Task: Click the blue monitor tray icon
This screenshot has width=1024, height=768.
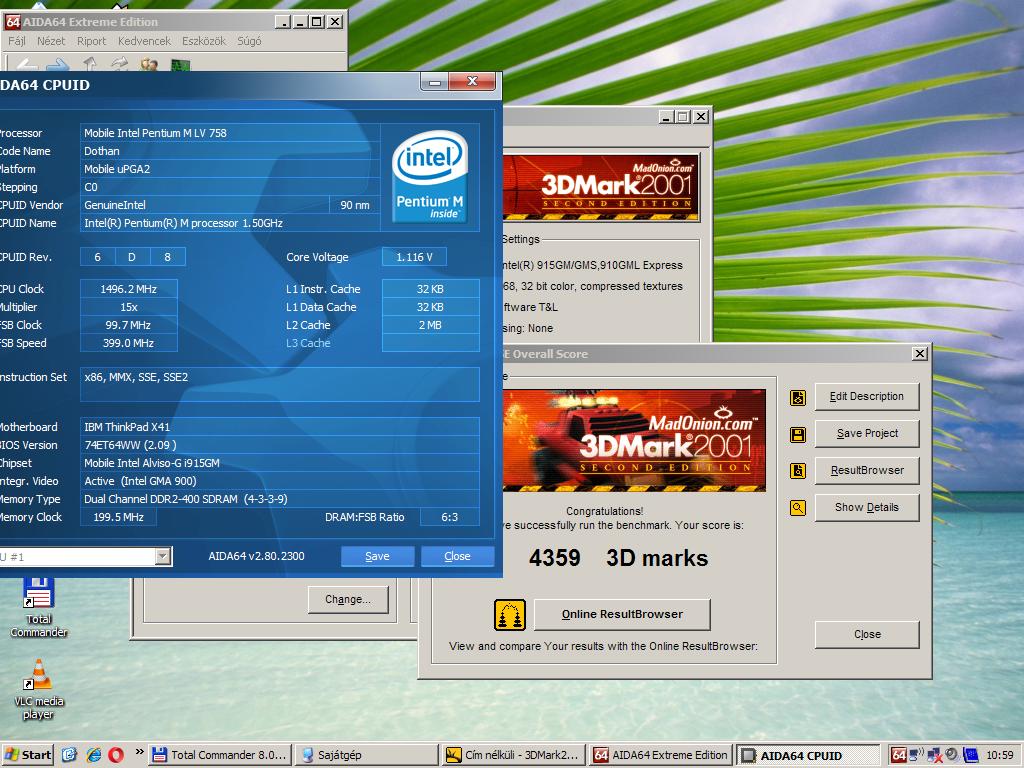Action: (970, 755)
